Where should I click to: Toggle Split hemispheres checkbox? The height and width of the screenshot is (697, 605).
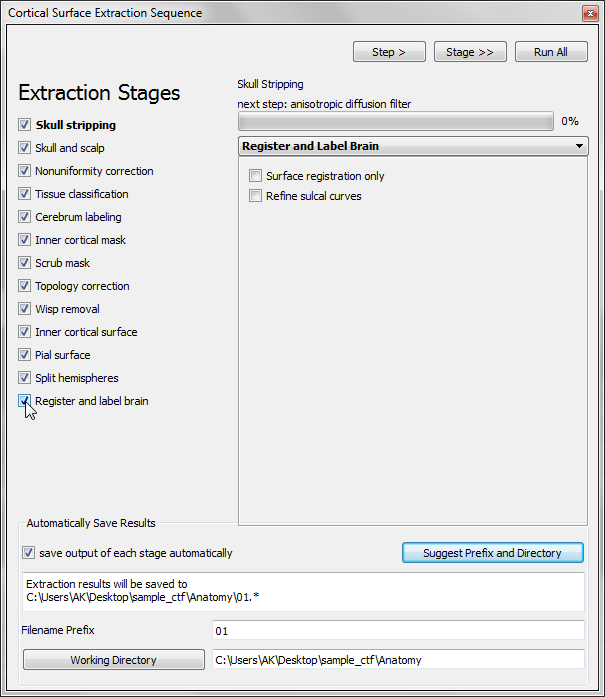25,378
